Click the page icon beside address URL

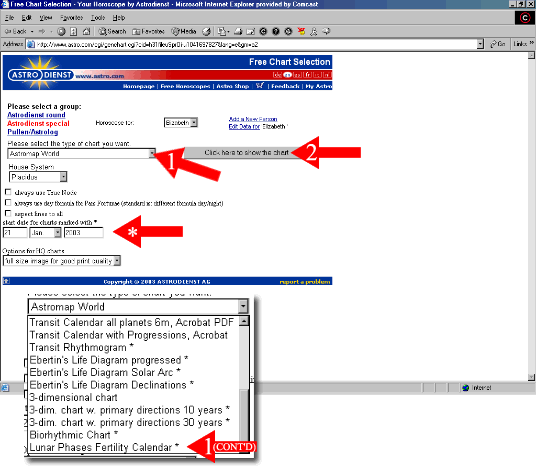(x=31, y=44)
